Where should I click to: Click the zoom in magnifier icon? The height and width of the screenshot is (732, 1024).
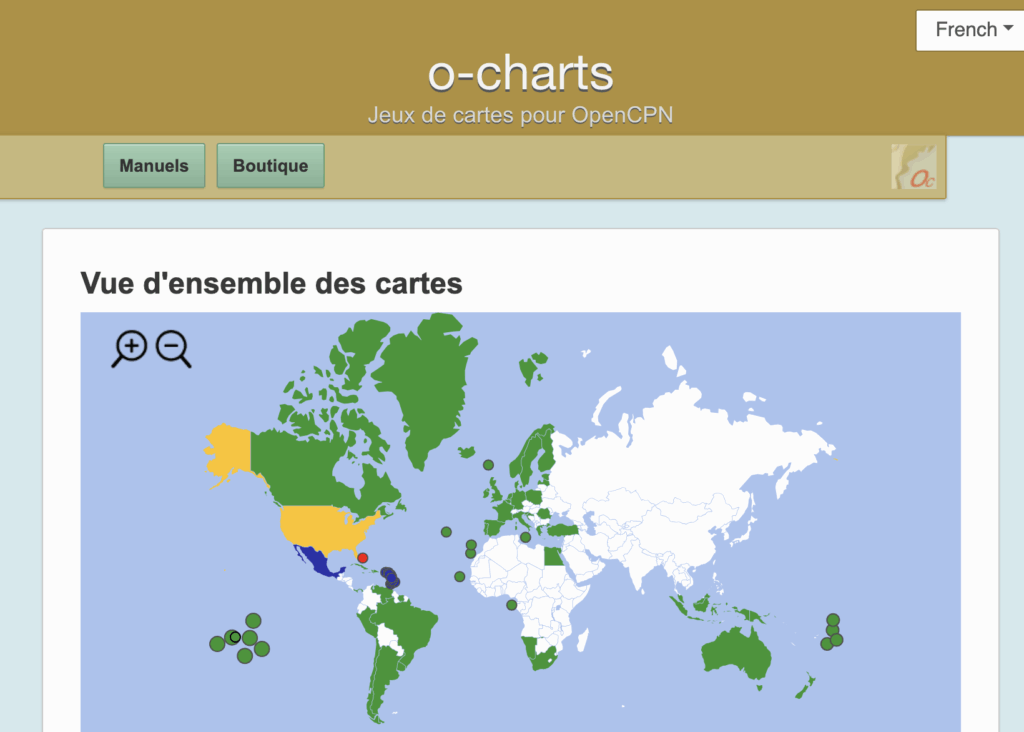[x=129, y=348]
